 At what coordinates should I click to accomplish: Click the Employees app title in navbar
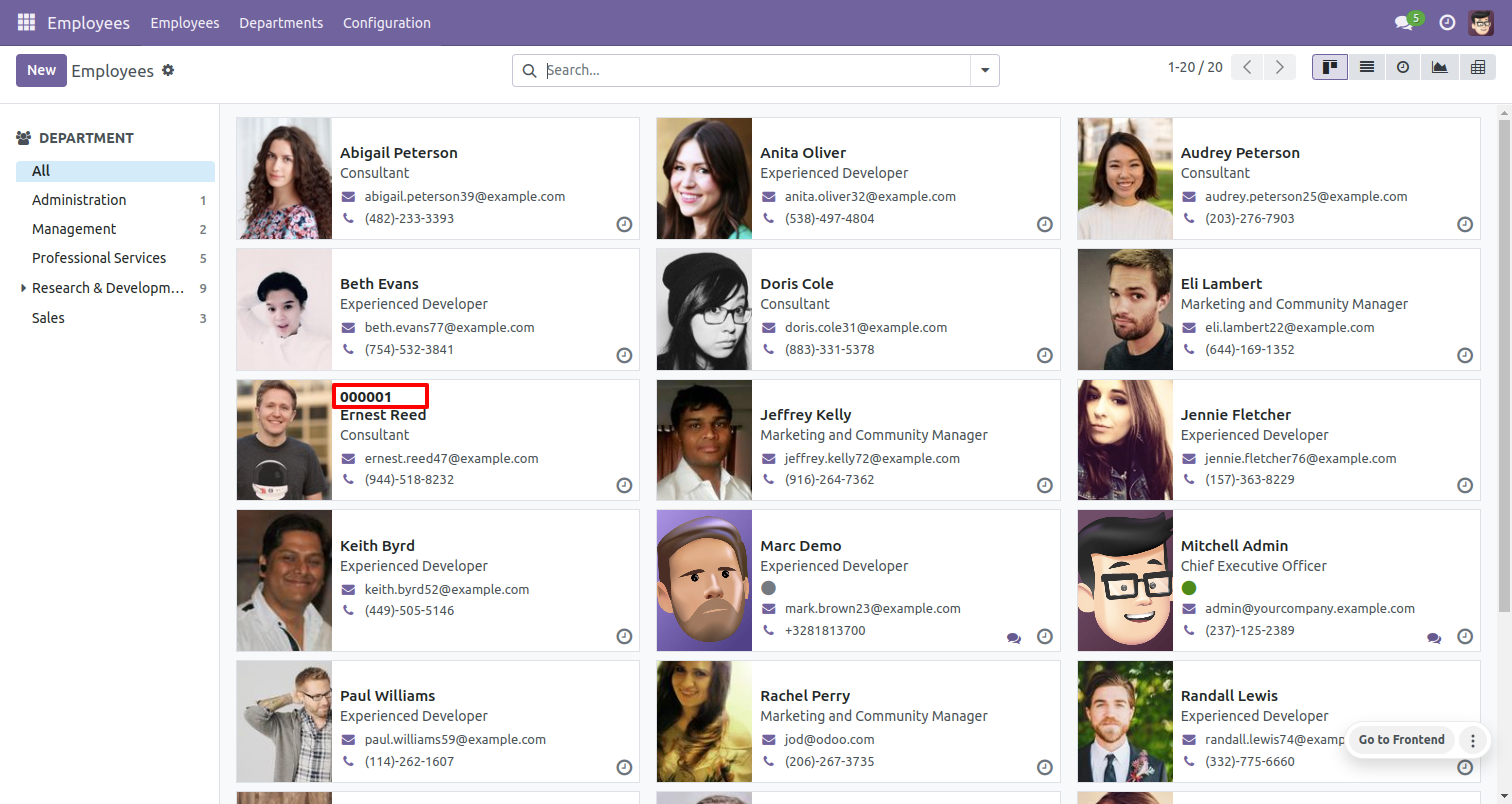pyautogui.click(x=88, y=22)
